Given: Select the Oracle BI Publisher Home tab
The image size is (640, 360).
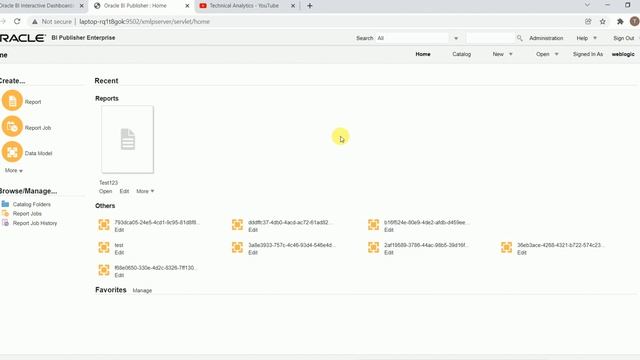Looking at the screenshot, I should pyautogui.click(x=136, y=6).
